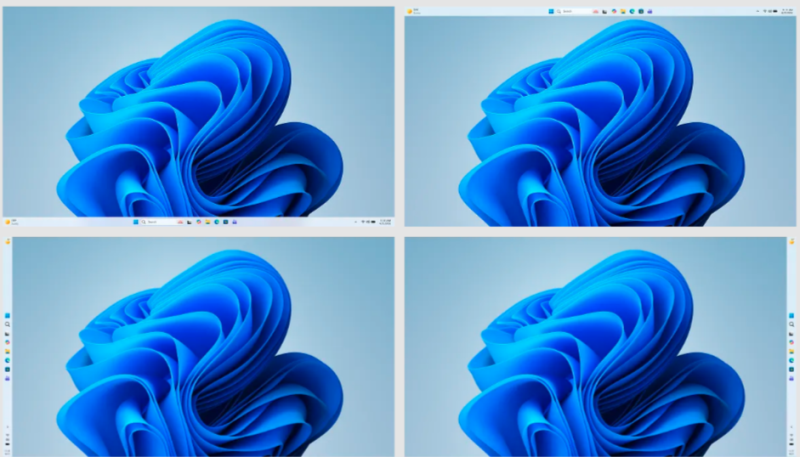Viewport: 800px width, 457px height.
Task: Open weather widget on bottom taskbar desktop
Action: coord(12,222)
